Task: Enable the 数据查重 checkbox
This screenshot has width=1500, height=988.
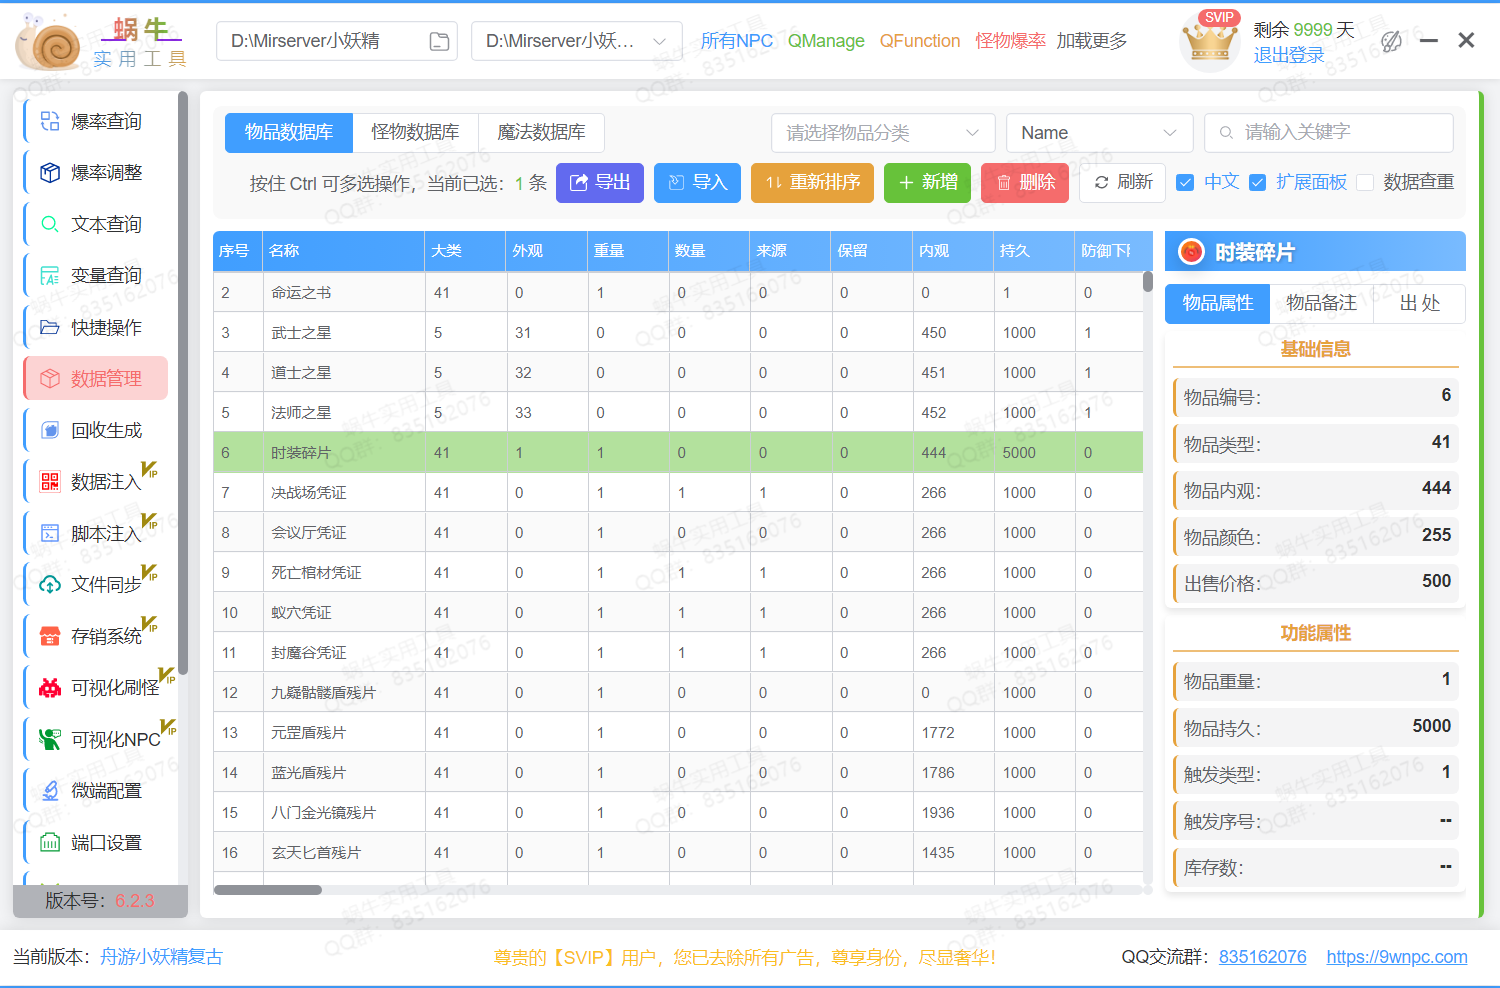Action: (1365, 182)
